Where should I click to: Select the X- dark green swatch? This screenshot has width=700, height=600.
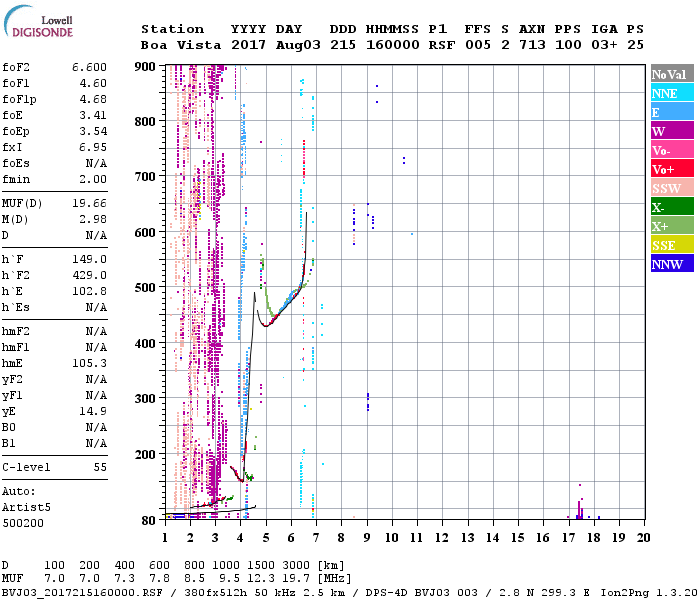pos(672,207)
